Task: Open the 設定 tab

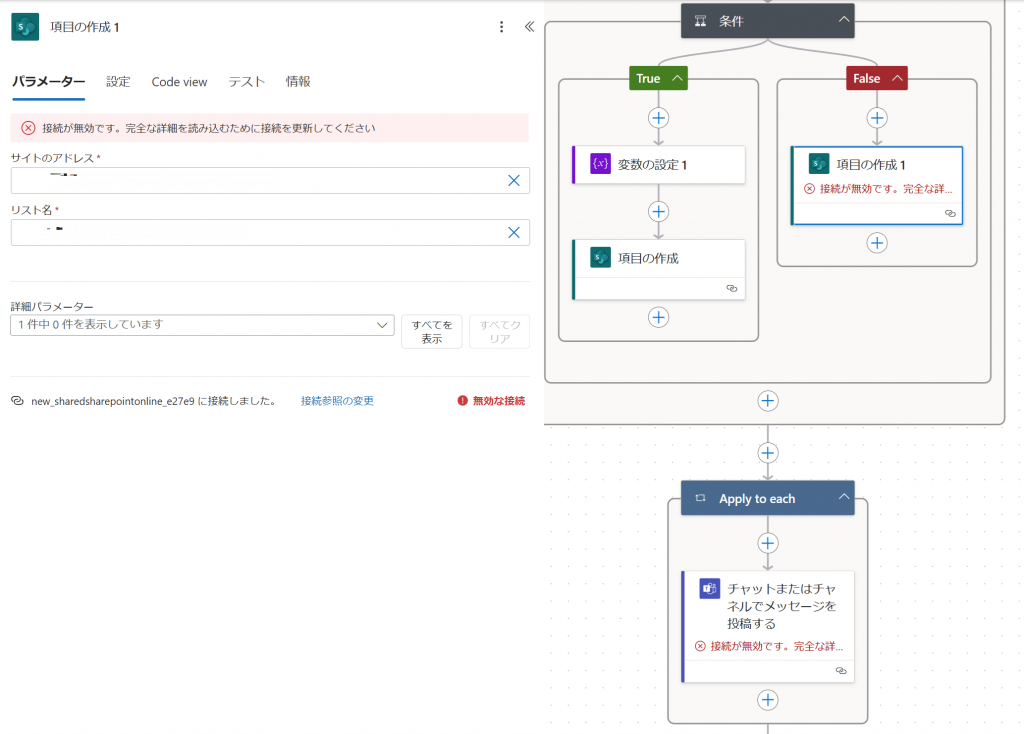Action: [118, 82]
